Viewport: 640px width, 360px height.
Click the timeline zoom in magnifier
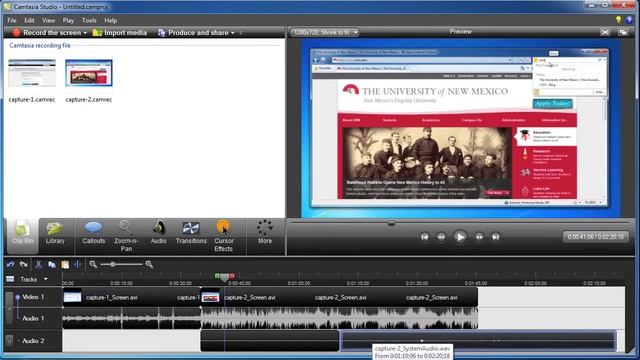tap(149, 264)
